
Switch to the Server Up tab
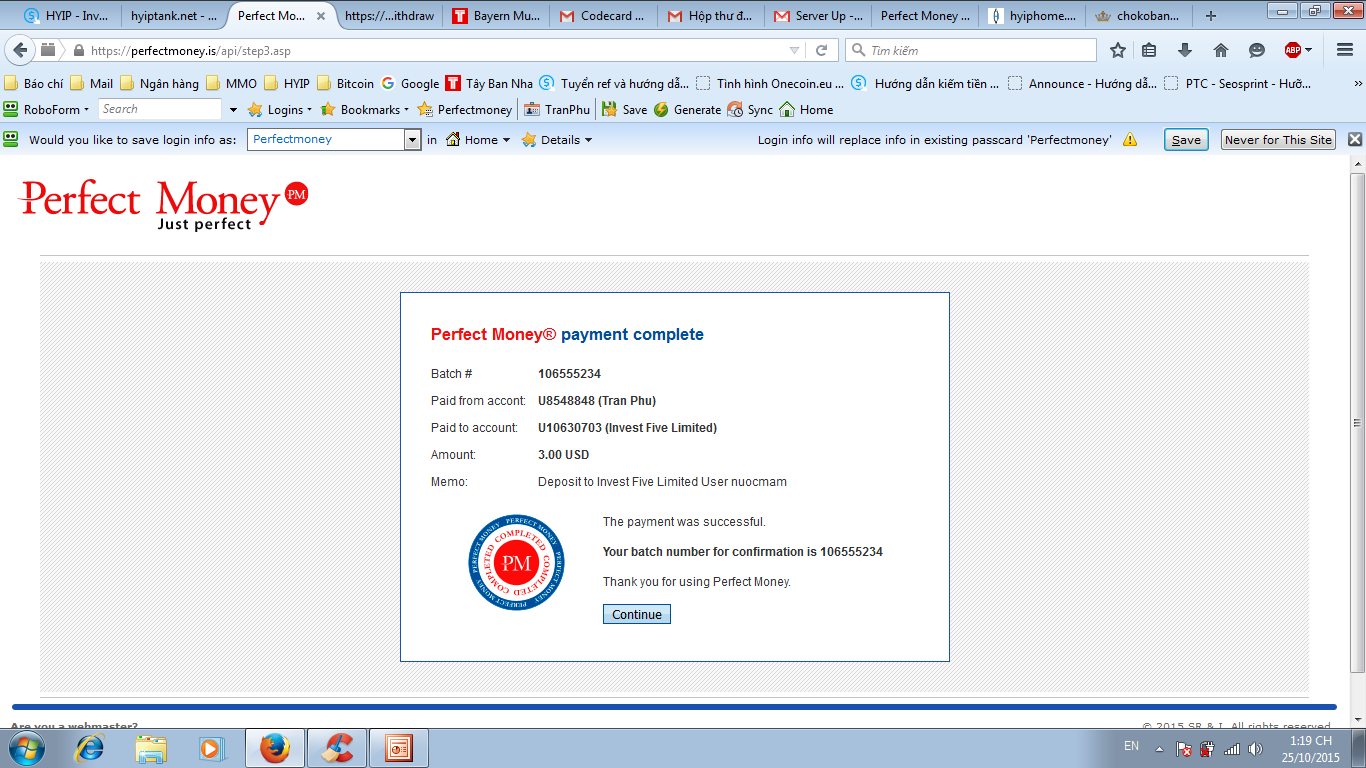tap(818, 16)
